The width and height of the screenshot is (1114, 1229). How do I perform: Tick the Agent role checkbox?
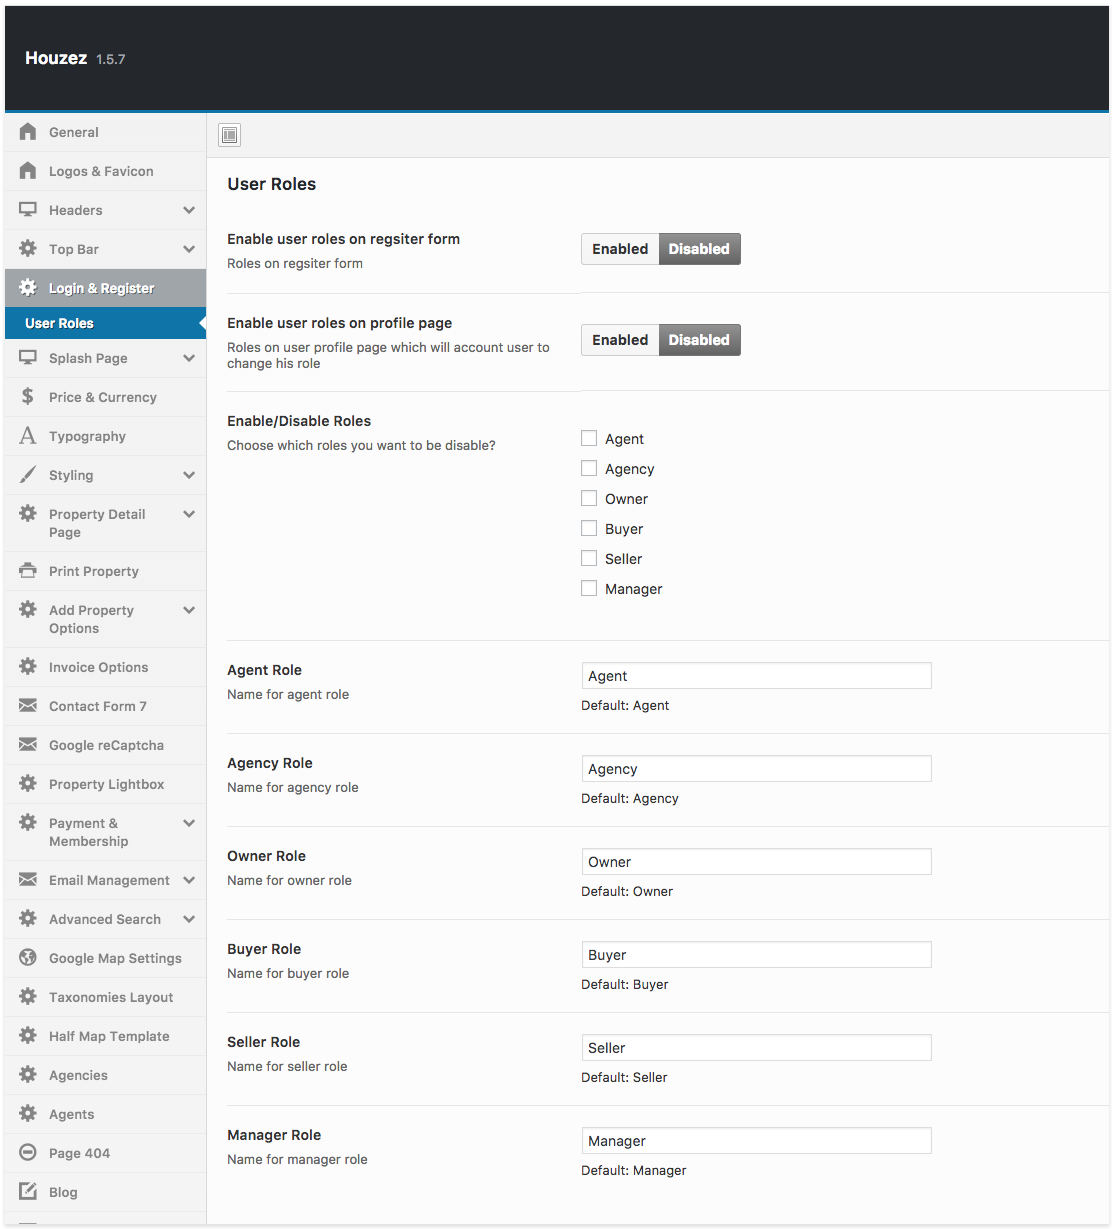tap(589, 438)
